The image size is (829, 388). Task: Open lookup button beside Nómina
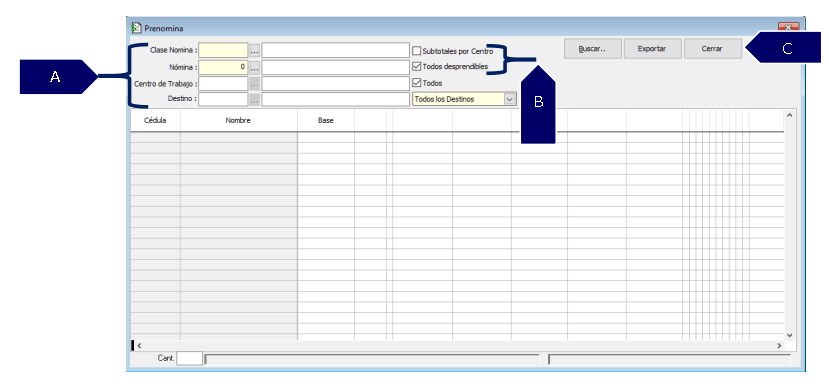[x=255, y=68]
